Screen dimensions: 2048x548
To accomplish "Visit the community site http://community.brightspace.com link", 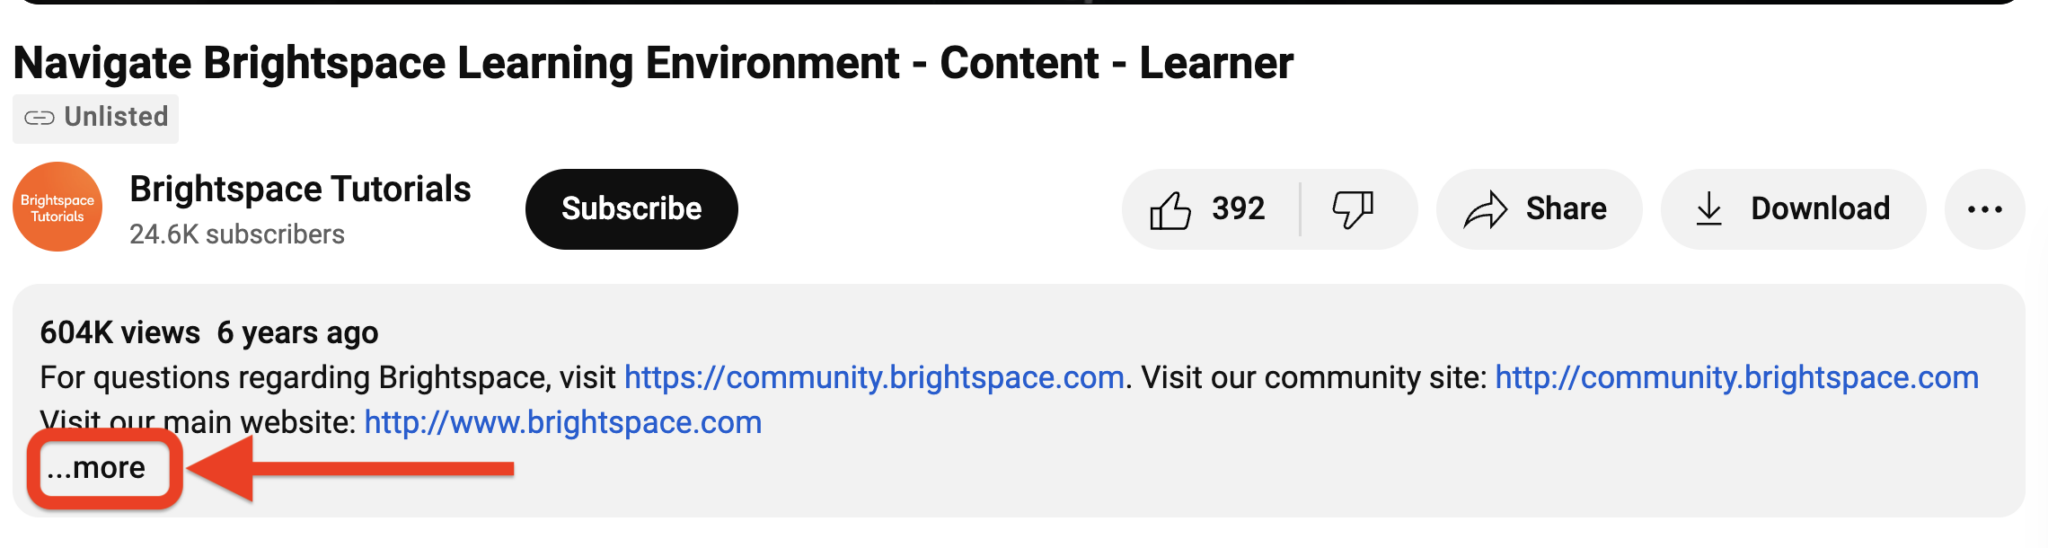I will coord(1736,377).
